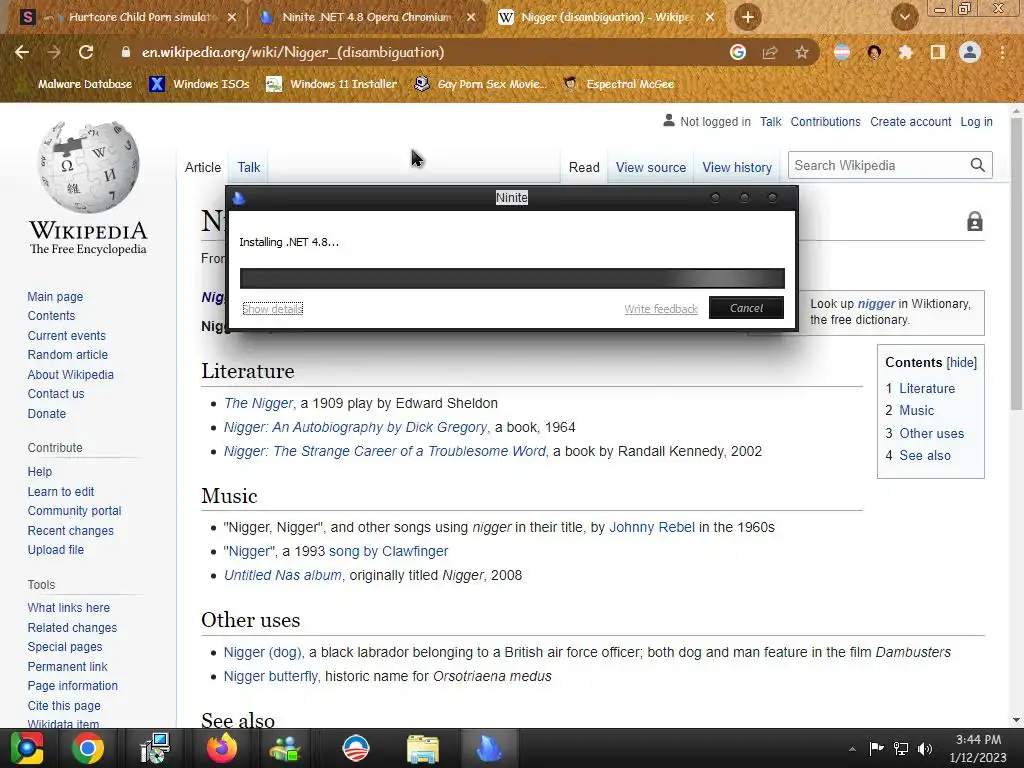Click the network tray icon
The height and width of the screenshot is (768, 1024).
(901, 749)
